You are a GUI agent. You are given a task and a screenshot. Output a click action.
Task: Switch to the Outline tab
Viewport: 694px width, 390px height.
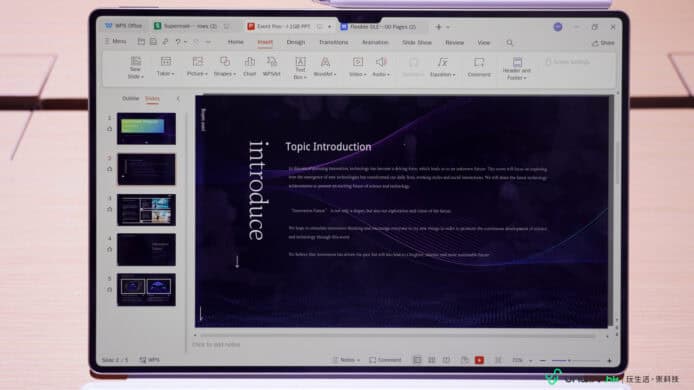point(131,98)
